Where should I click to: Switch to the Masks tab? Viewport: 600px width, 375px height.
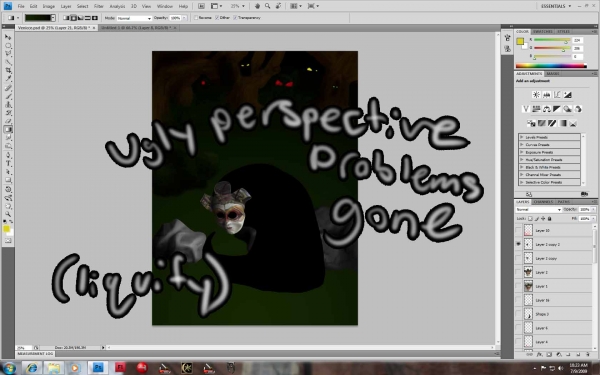click(x=553, y=73)
